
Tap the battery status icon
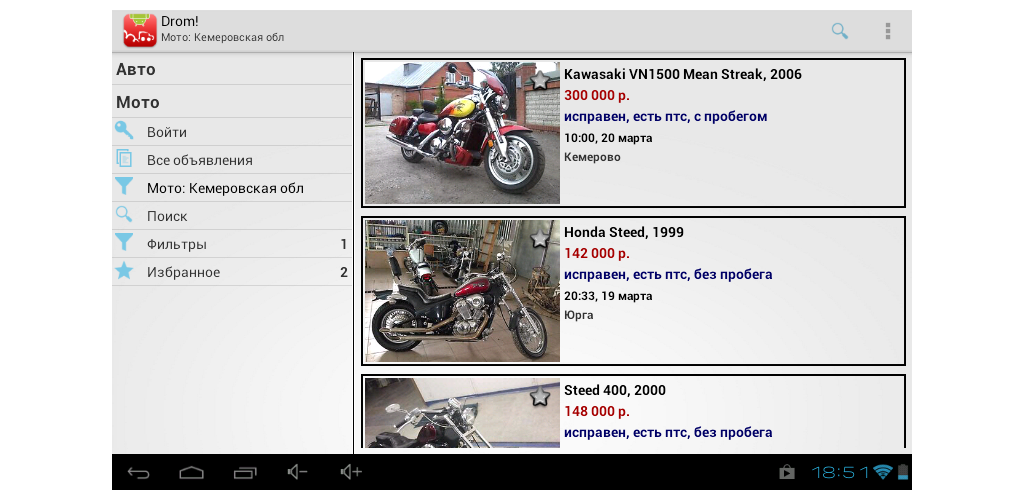(x=903, y=472)
